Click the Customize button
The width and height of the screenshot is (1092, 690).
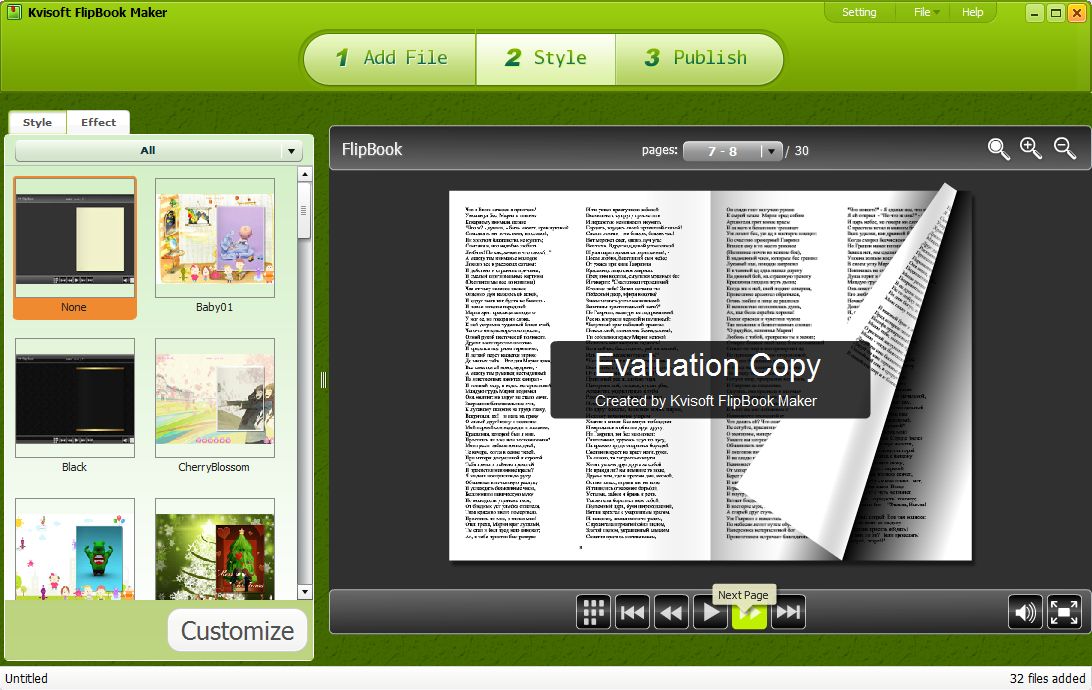pyautogui.click(x=237, y=631)
